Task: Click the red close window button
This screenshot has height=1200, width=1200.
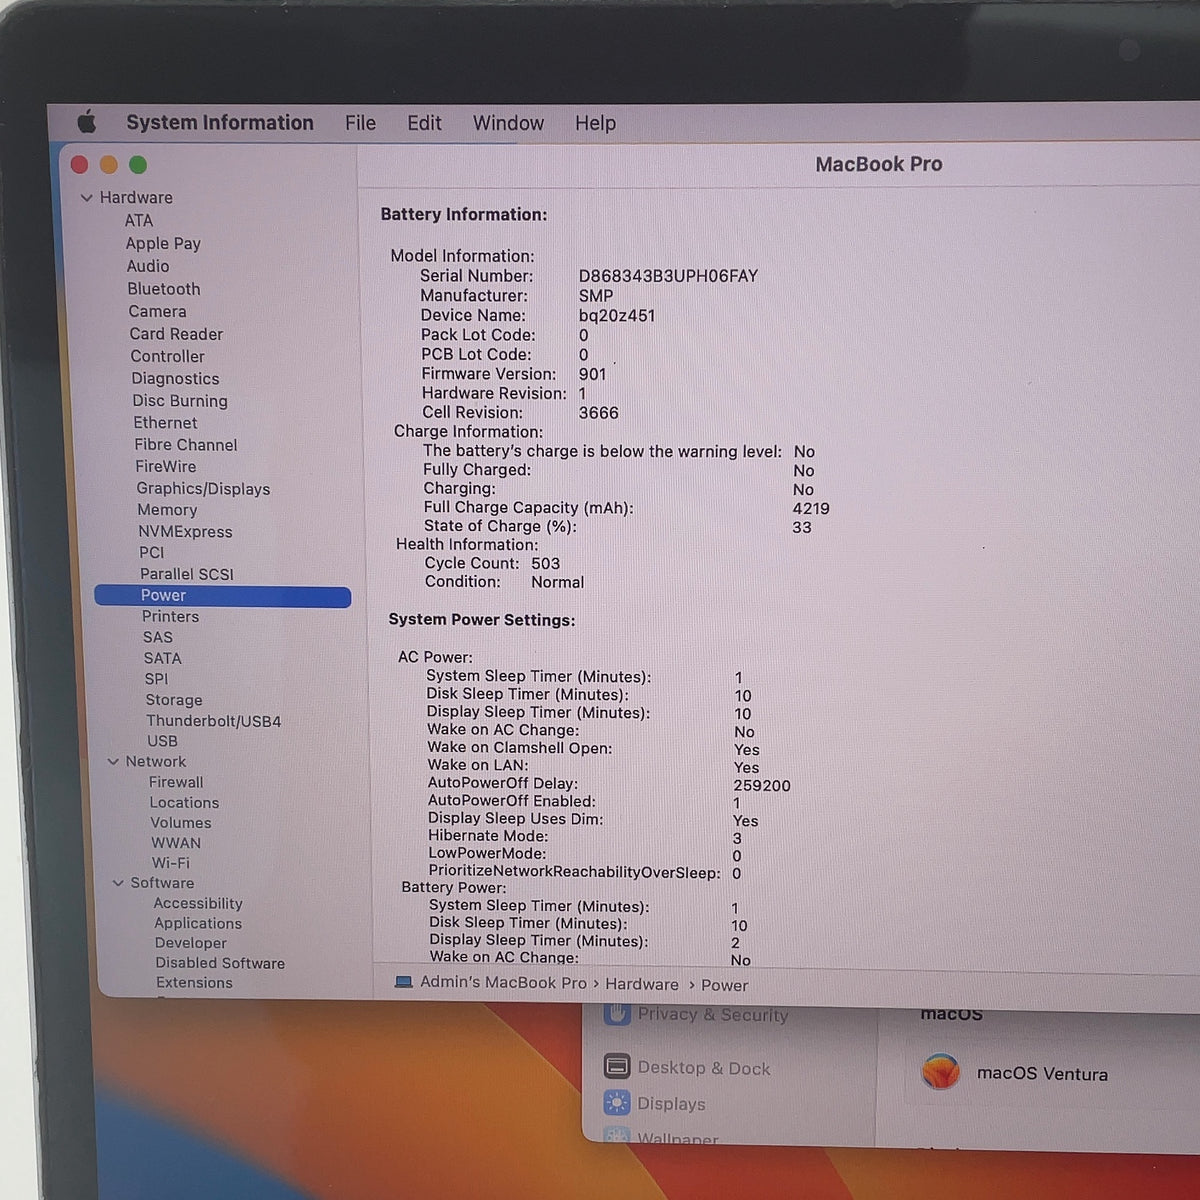Action: [x=80, y=165]
